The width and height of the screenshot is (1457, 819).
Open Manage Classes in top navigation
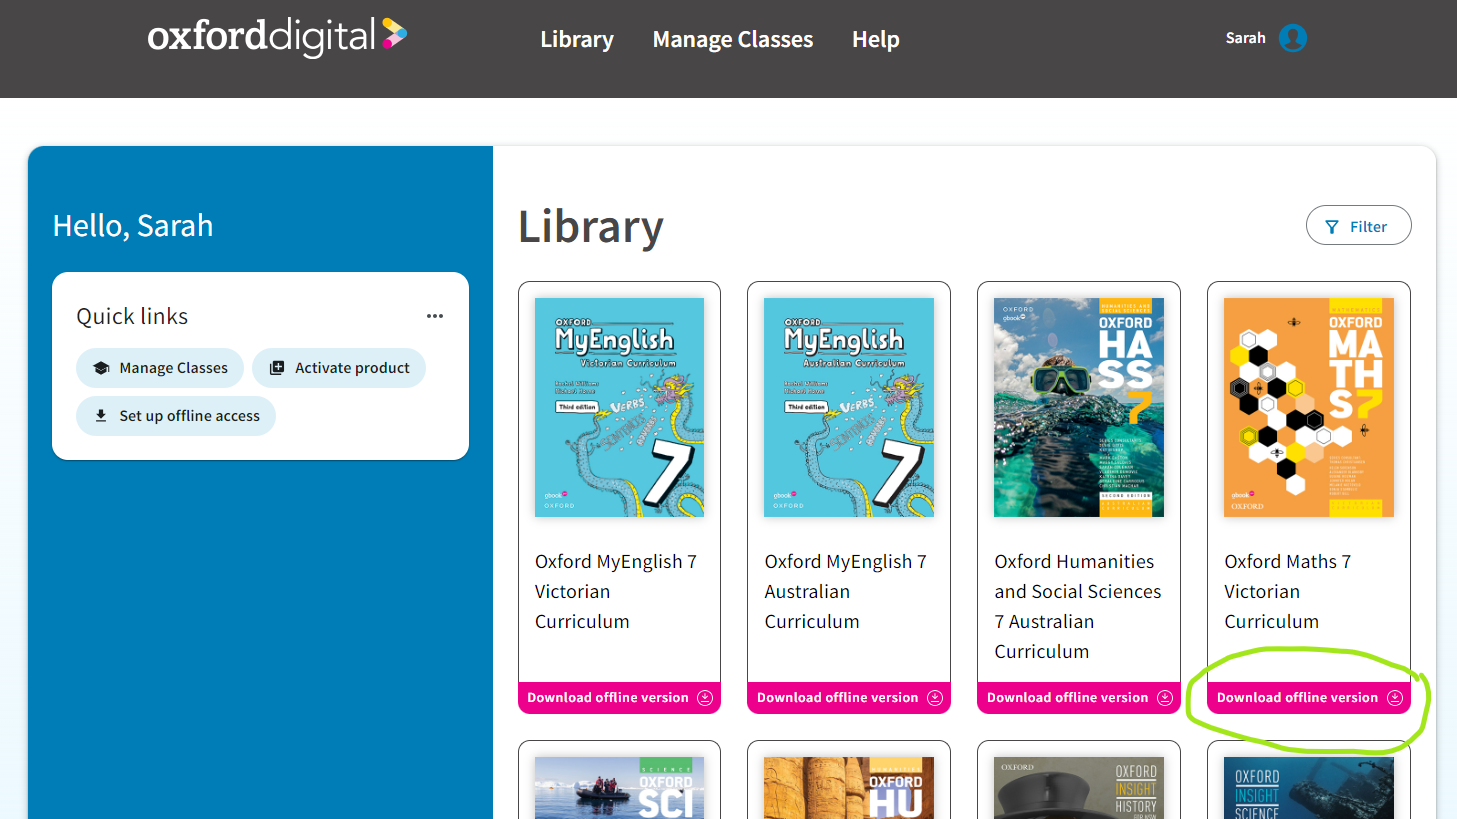point(732,40)
